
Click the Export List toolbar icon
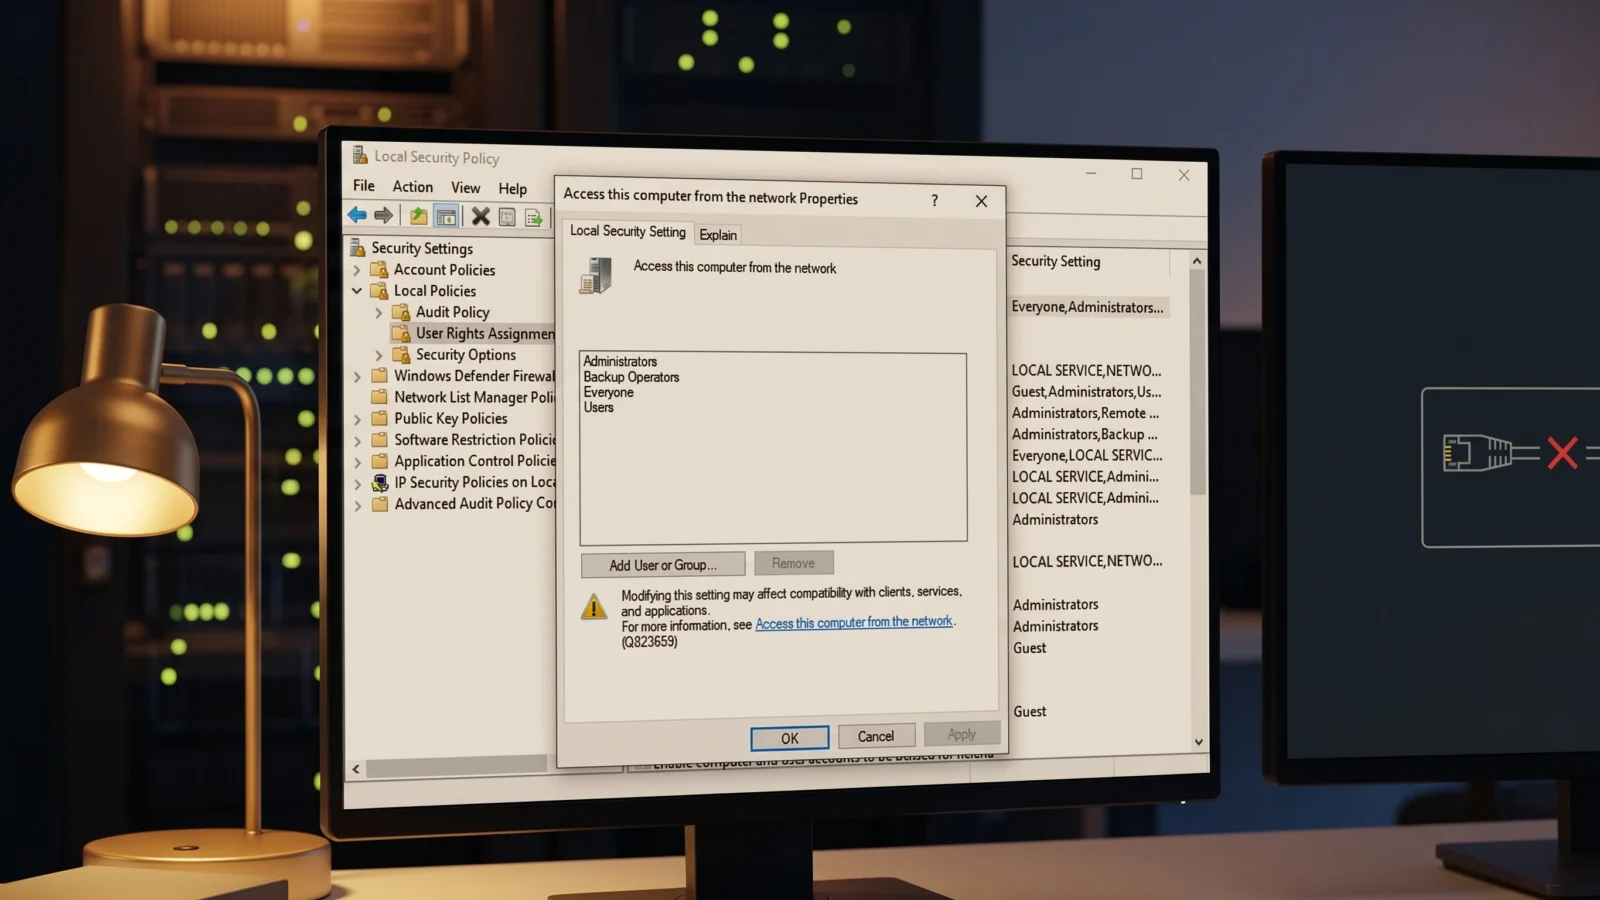click(x=534, y=217)
